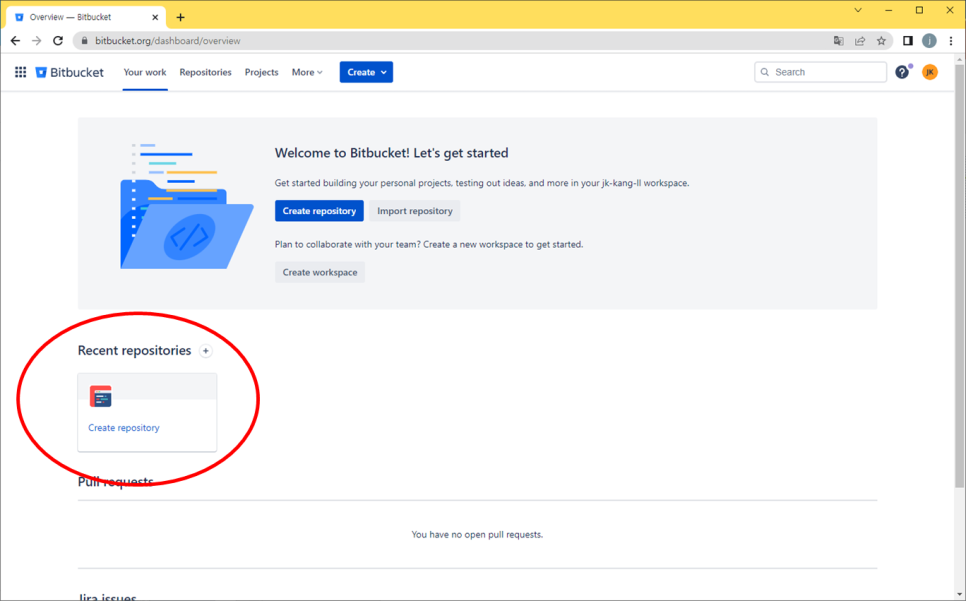Click the Recent repositories heading
The width and height of the screenshot is (966, 601).
click(134, 350)
